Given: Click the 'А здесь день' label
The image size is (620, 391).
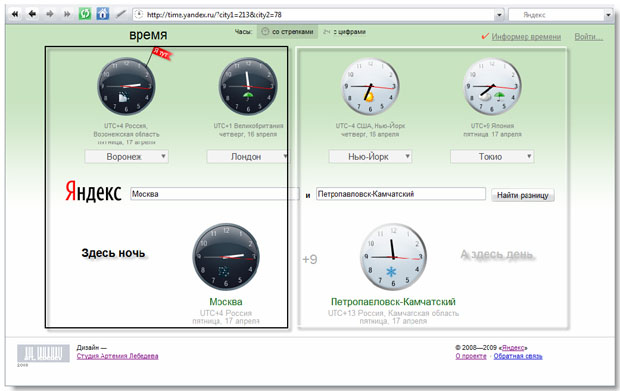Looking at the screenshot, I should (x=497, y=254).
